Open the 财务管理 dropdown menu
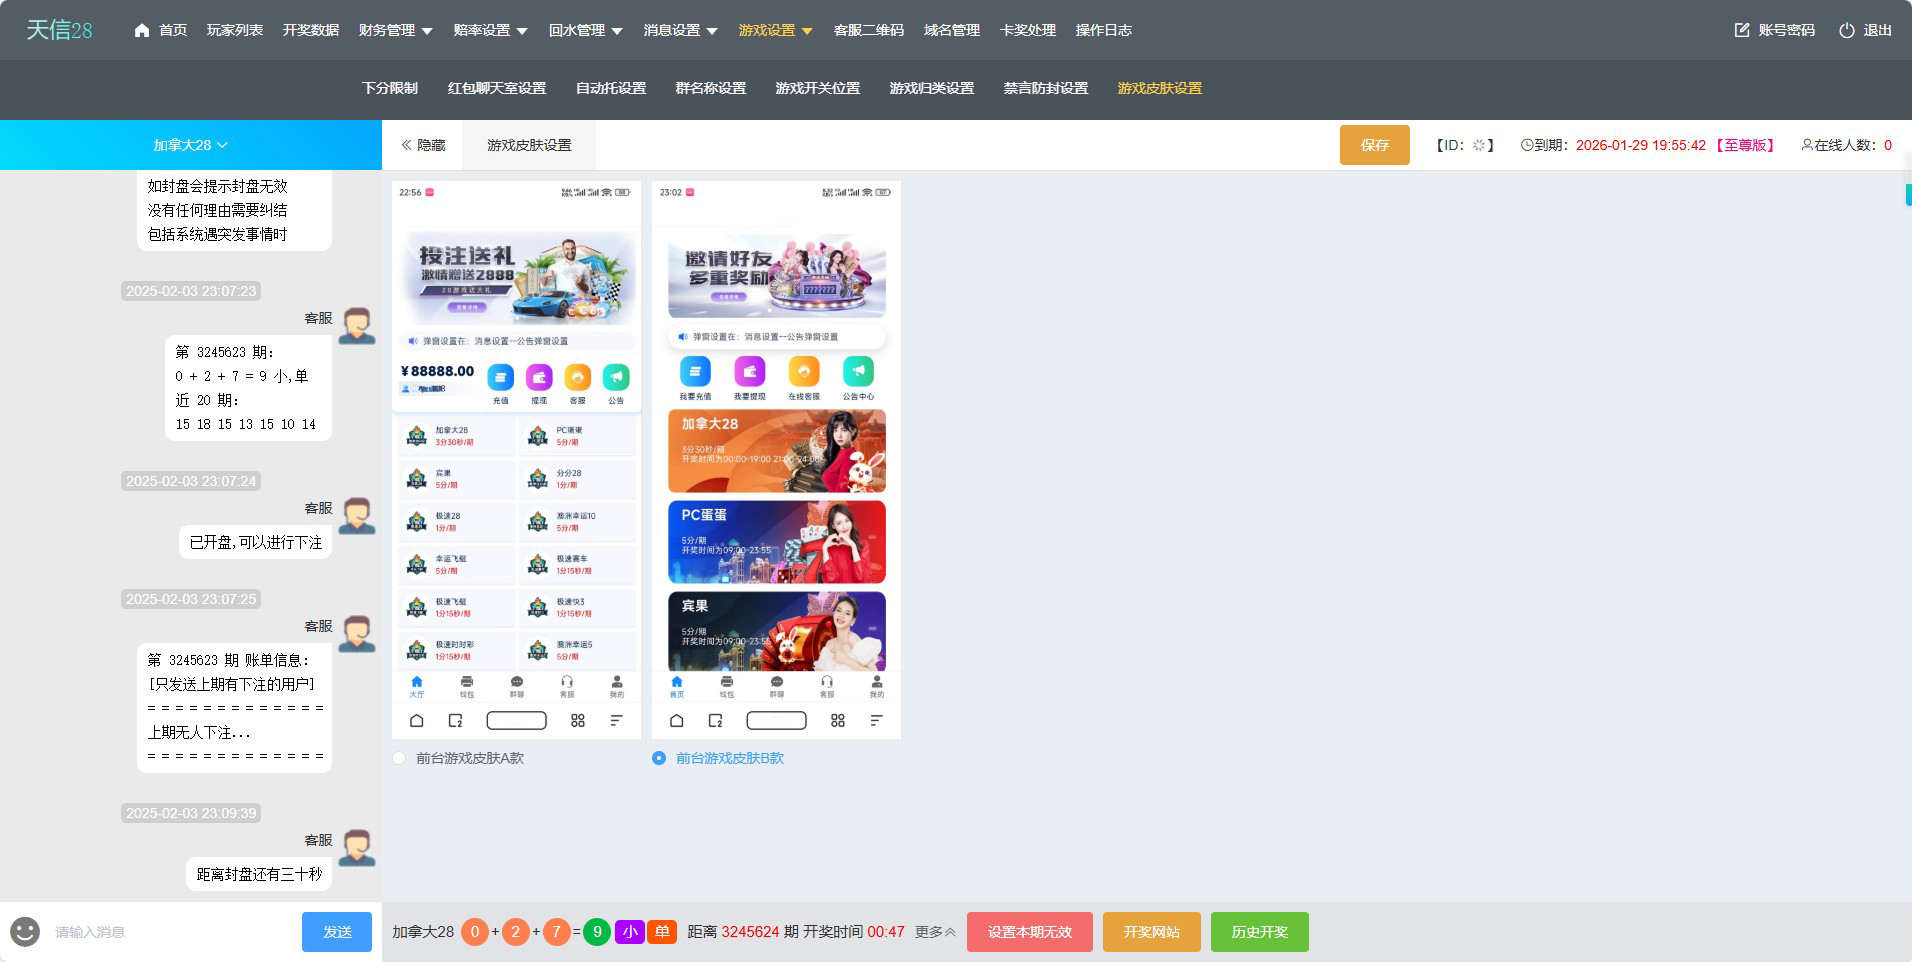Viewport: 1912px width, 962px height. click(396, 30)
